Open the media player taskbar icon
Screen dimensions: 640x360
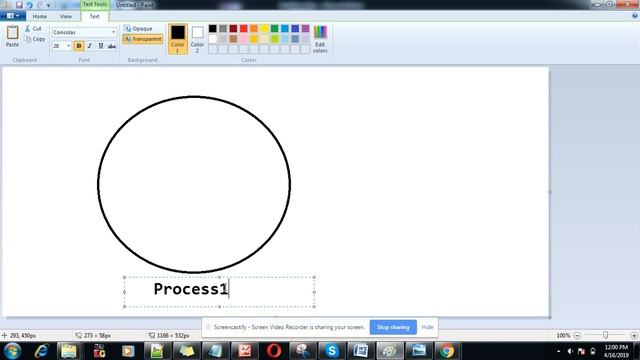tap(128, 351)
